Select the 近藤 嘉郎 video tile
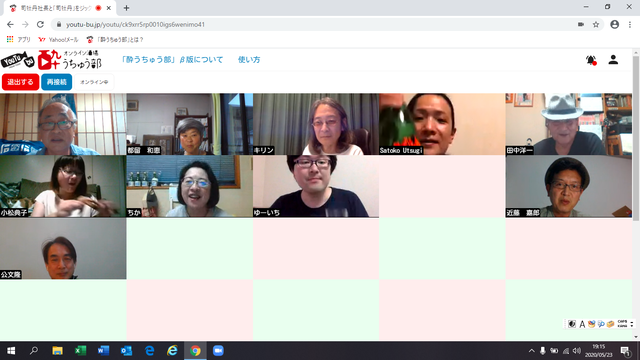Screen dimensions: 640x360 pyautogui.click(x=569, y=186)
